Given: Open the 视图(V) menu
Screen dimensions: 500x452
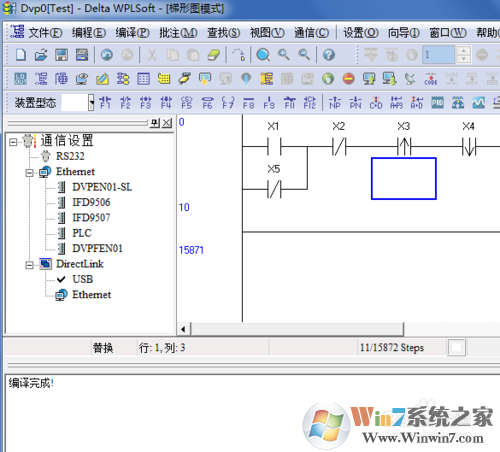Looking at the screenshot, I should (x=267, y=33).
